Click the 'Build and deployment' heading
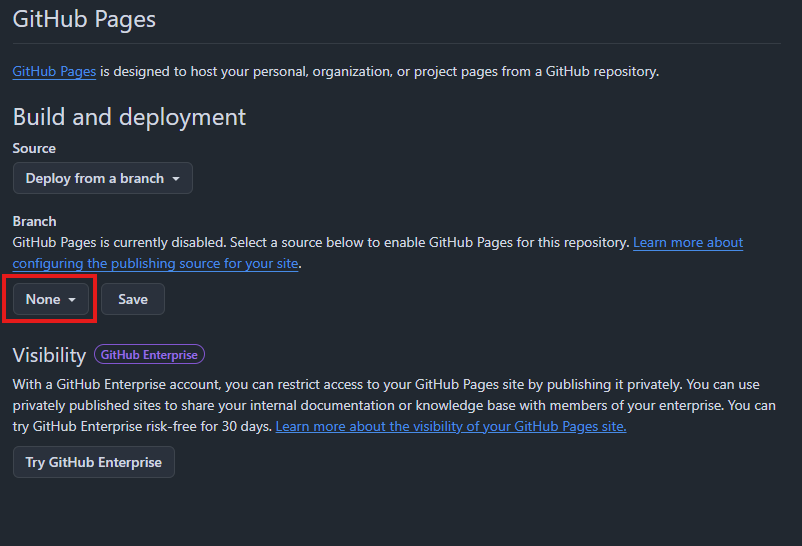The image size is (802, 546). click(129, 117)
